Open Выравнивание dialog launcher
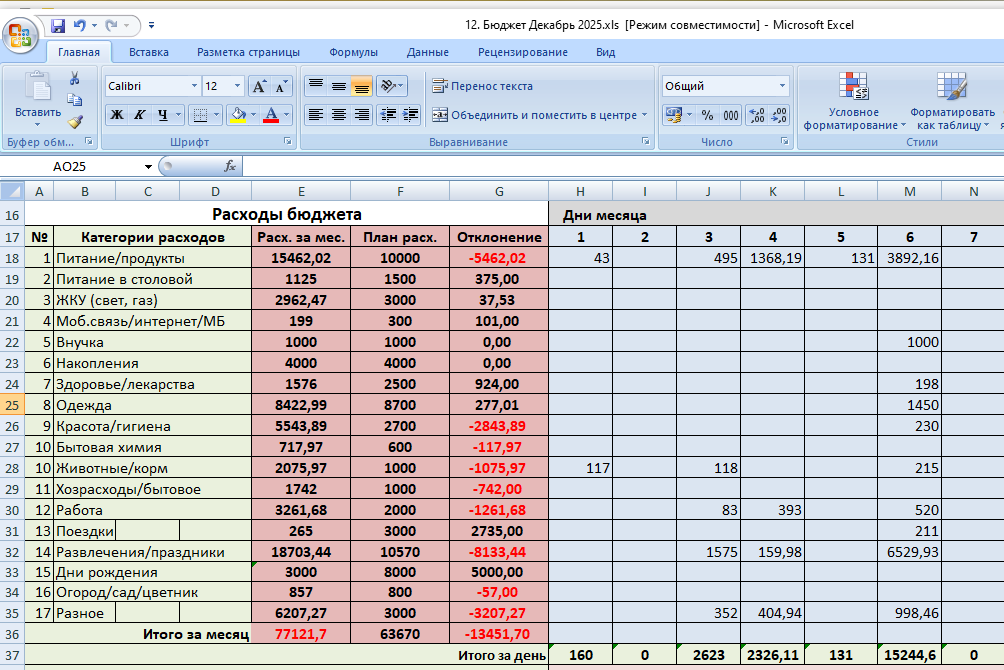Image resolution: width=1004 pixels, height=670 pixels. 645,141
